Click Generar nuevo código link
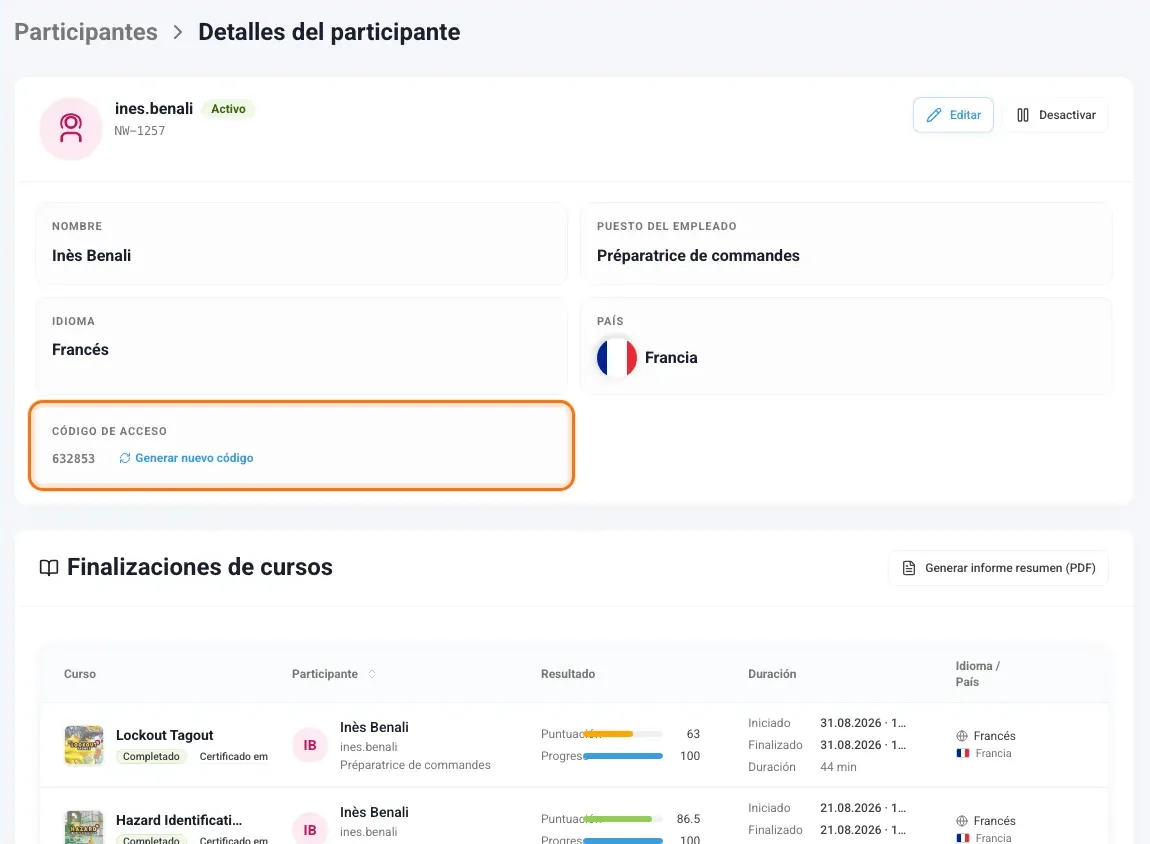 (x=186, y=458)
